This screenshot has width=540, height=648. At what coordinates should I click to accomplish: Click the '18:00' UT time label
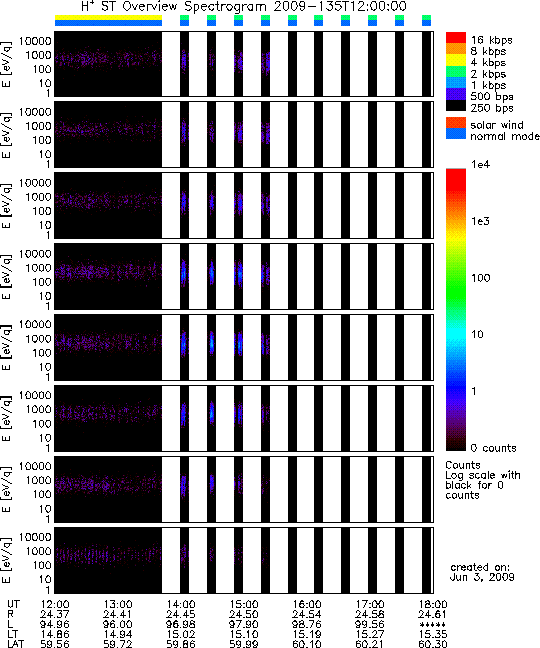(433, 605)
